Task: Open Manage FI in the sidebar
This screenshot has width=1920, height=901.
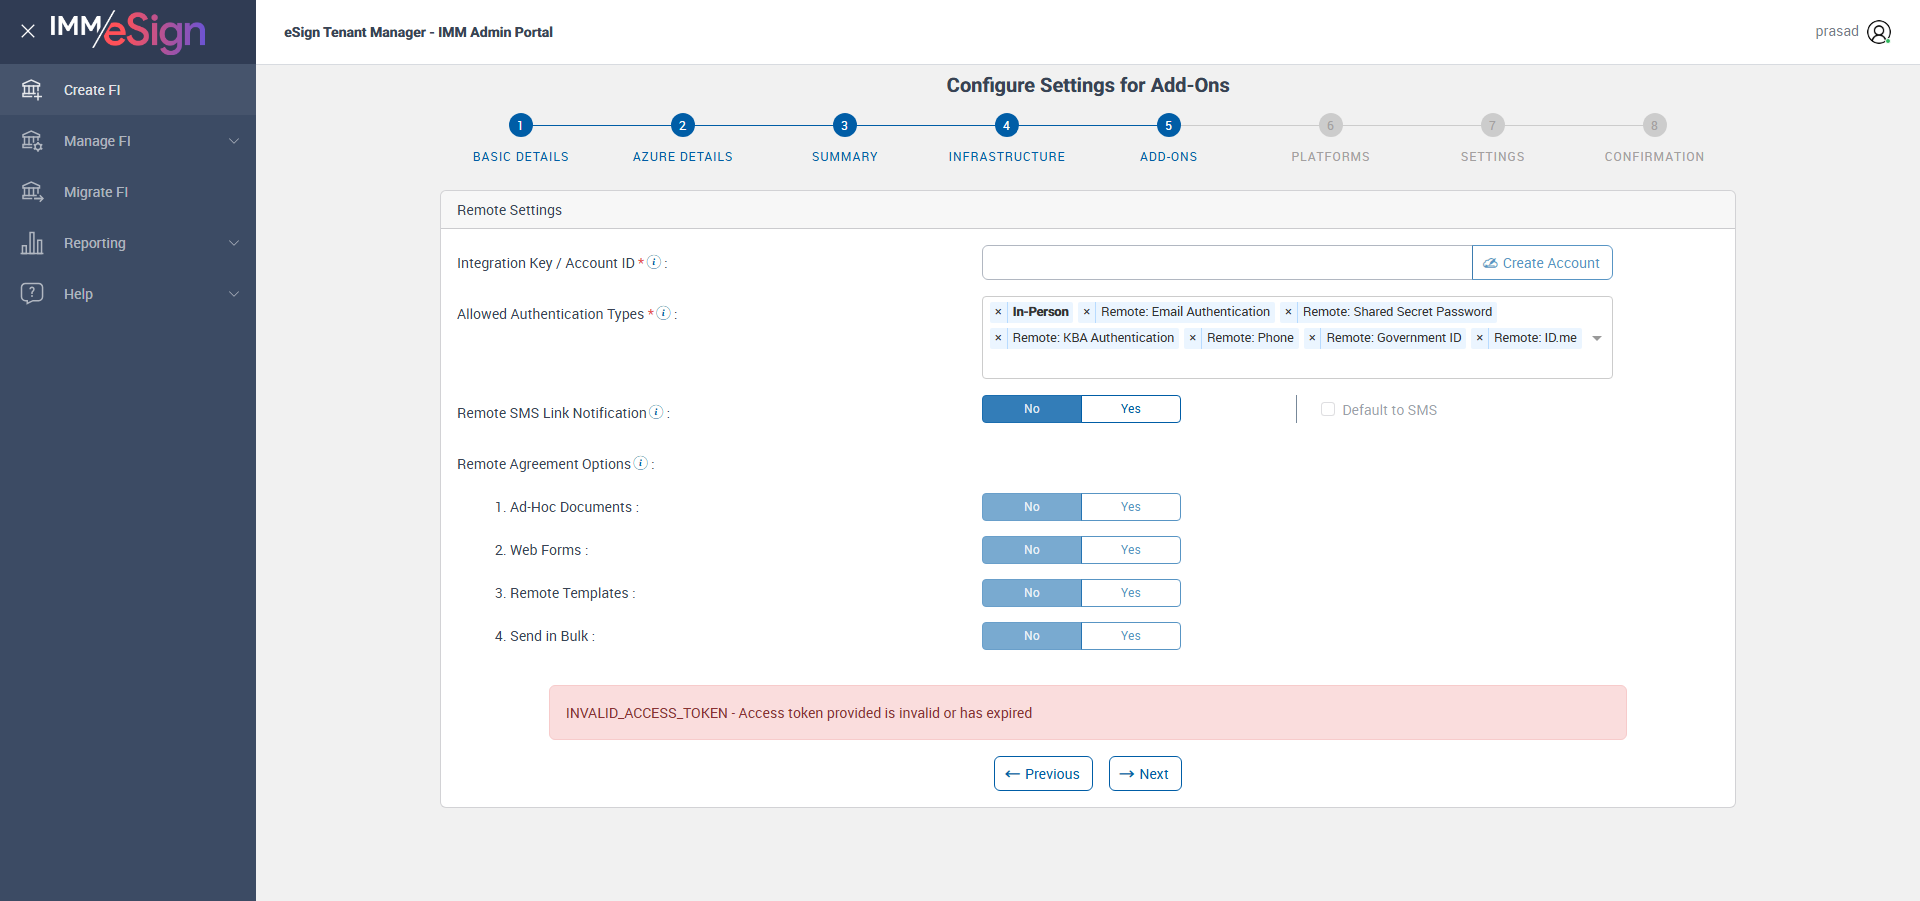Action: coord(128,141)
